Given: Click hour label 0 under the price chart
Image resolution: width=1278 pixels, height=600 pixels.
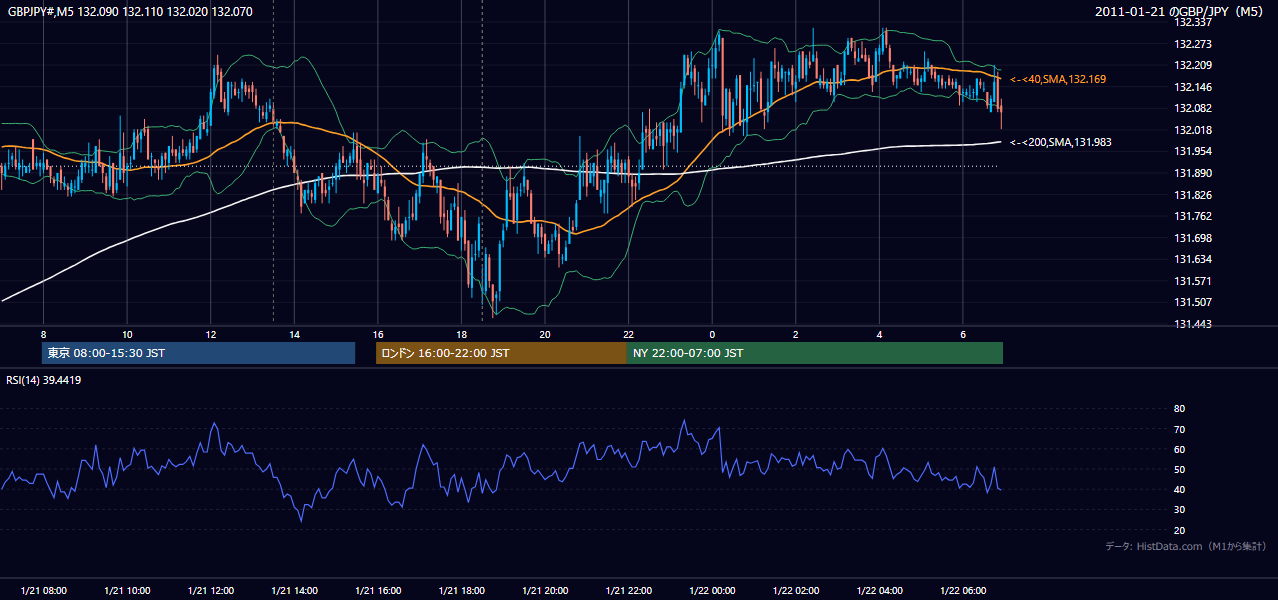Looking at the screenshot, I should click(x=712, y=334).
